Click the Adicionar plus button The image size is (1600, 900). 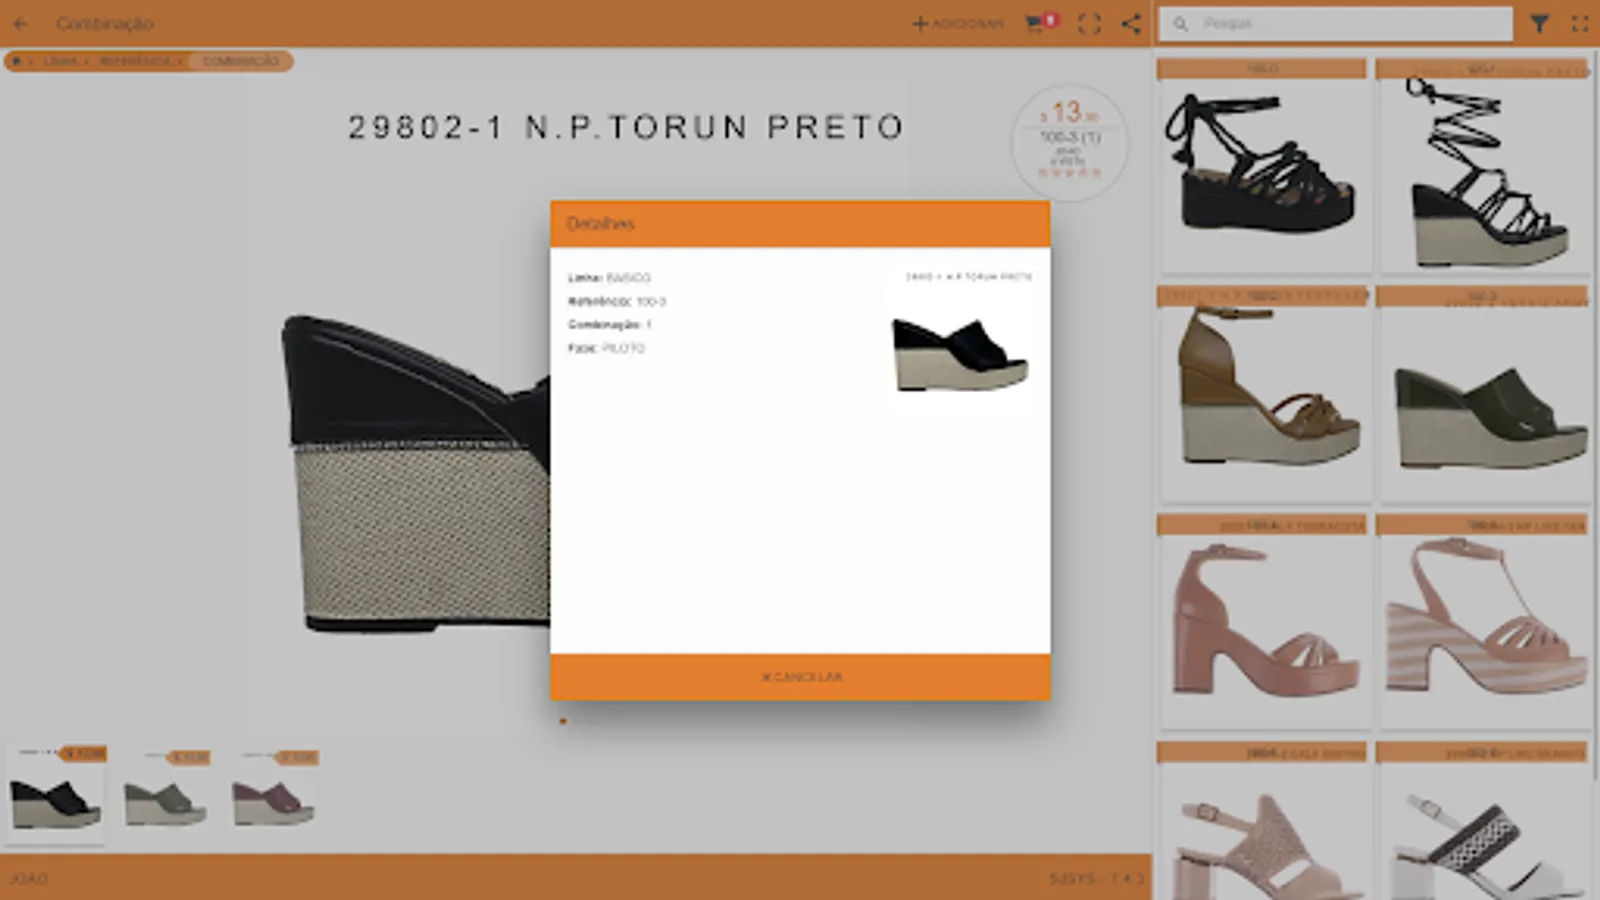(957, 23)
